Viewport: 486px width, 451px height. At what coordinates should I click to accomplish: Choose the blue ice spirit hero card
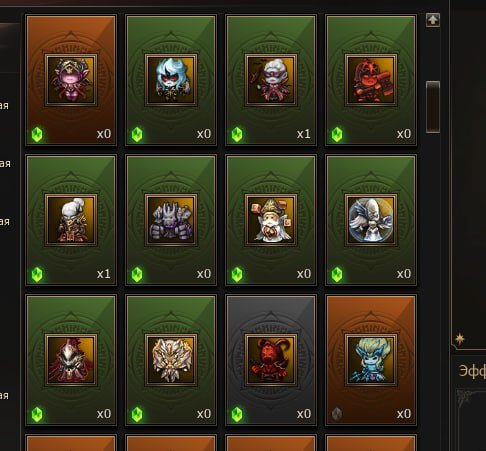(x=371, y=360)
